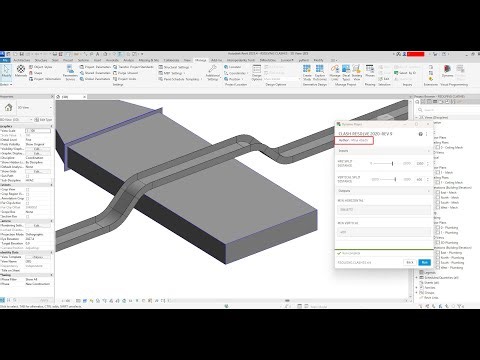Switch to the Structure ribbon tab
The image size is (480, 360).
[x=41, y=60]
